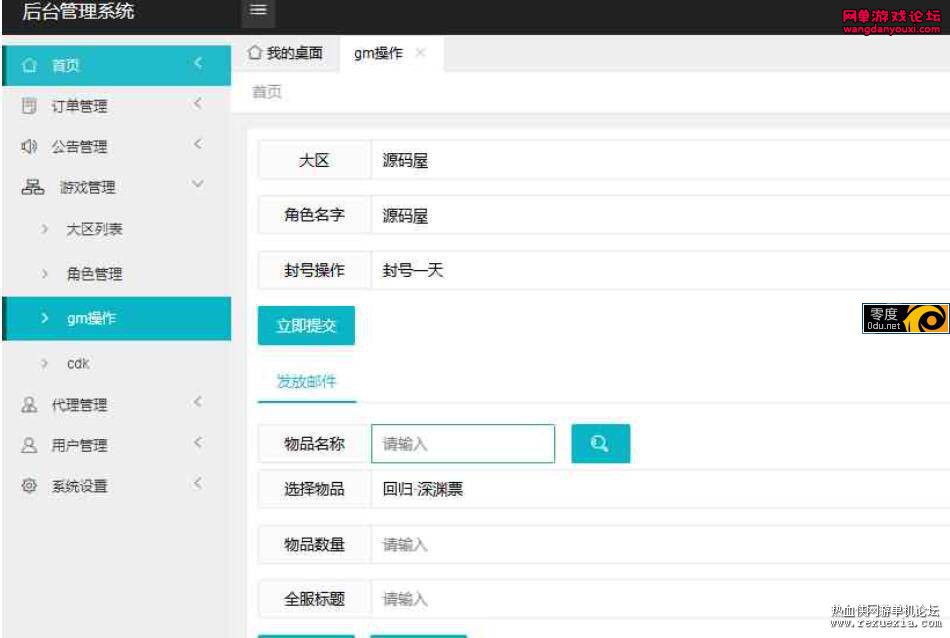This screenshot has width=950, height=638.
Task: Click the 游戏管理 hierarchy icon
Action: tap(33, 187)
